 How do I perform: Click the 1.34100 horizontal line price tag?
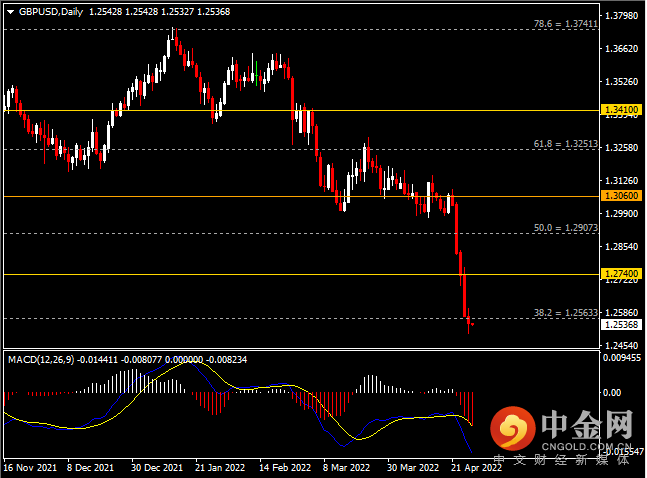coord(621,110)
